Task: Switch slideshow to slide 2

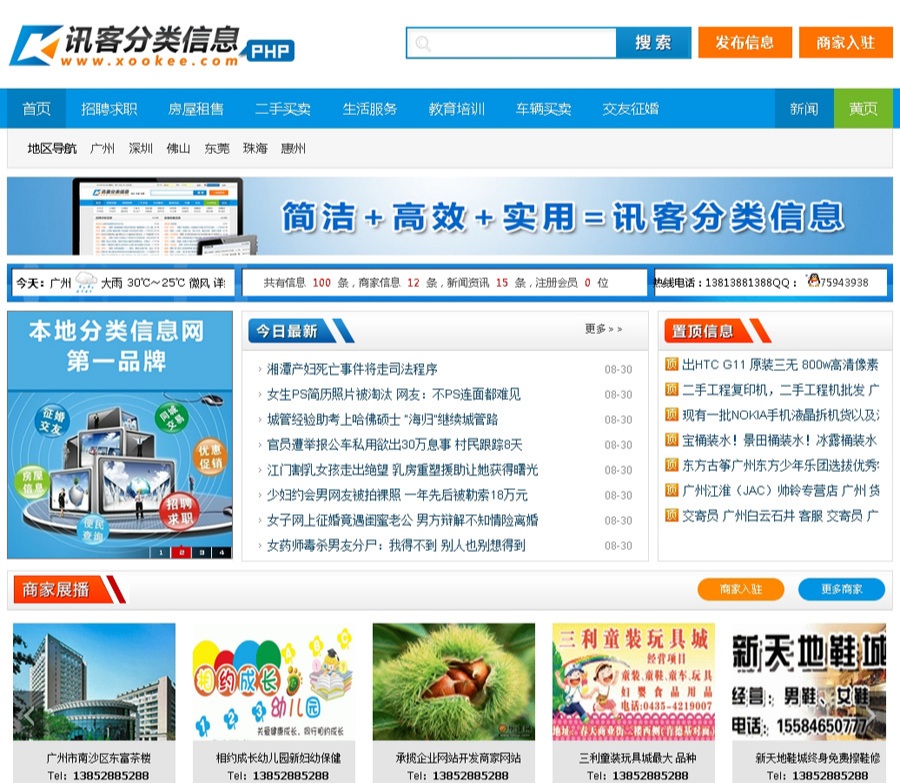Action: click(x=181, y=552)
